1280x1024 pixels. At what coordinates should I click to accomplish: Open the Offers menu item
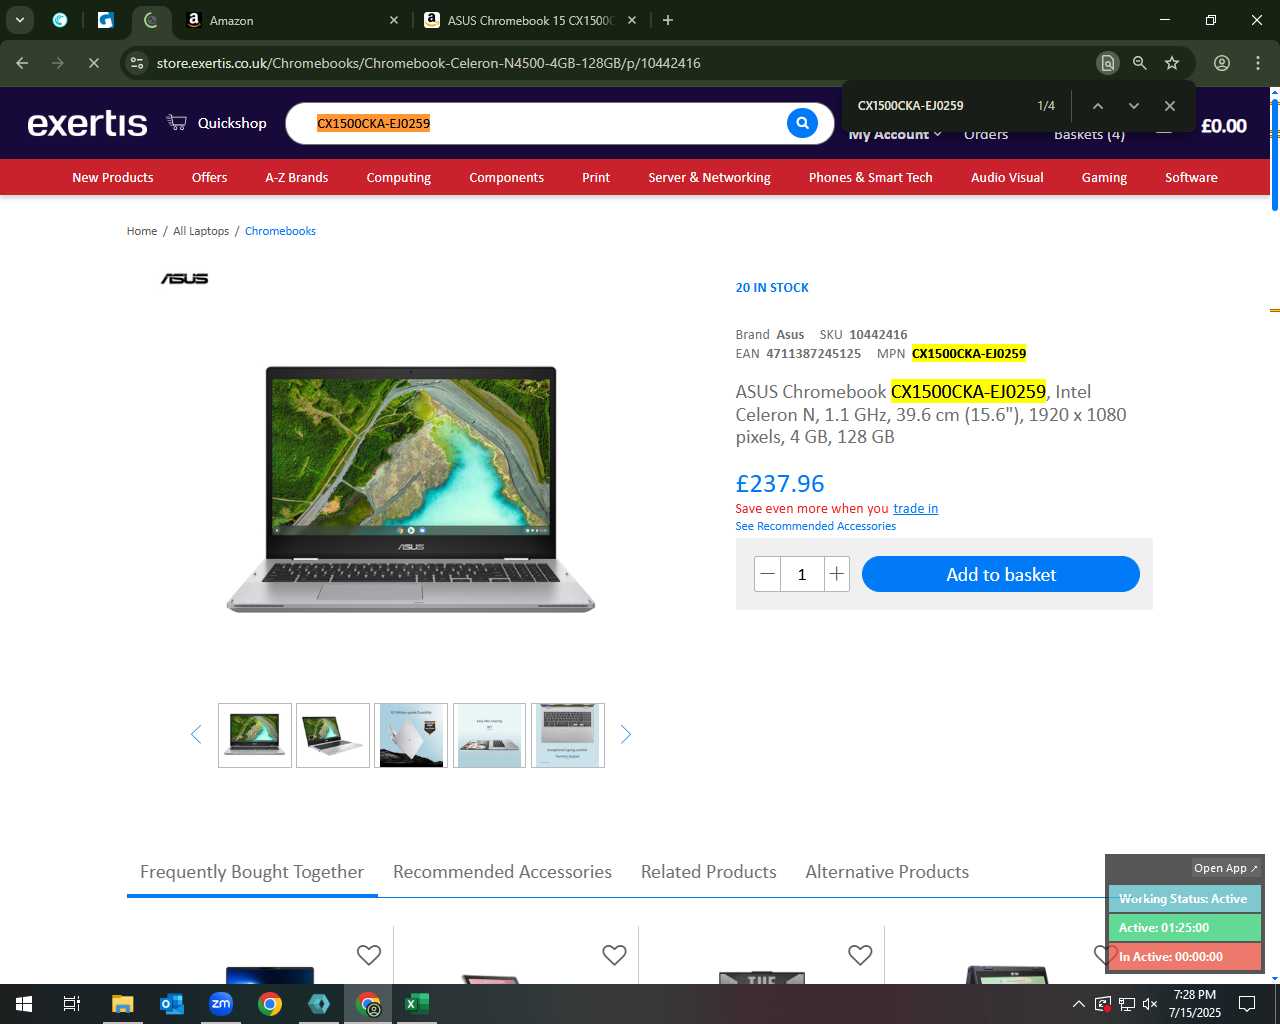click(209, 177)
